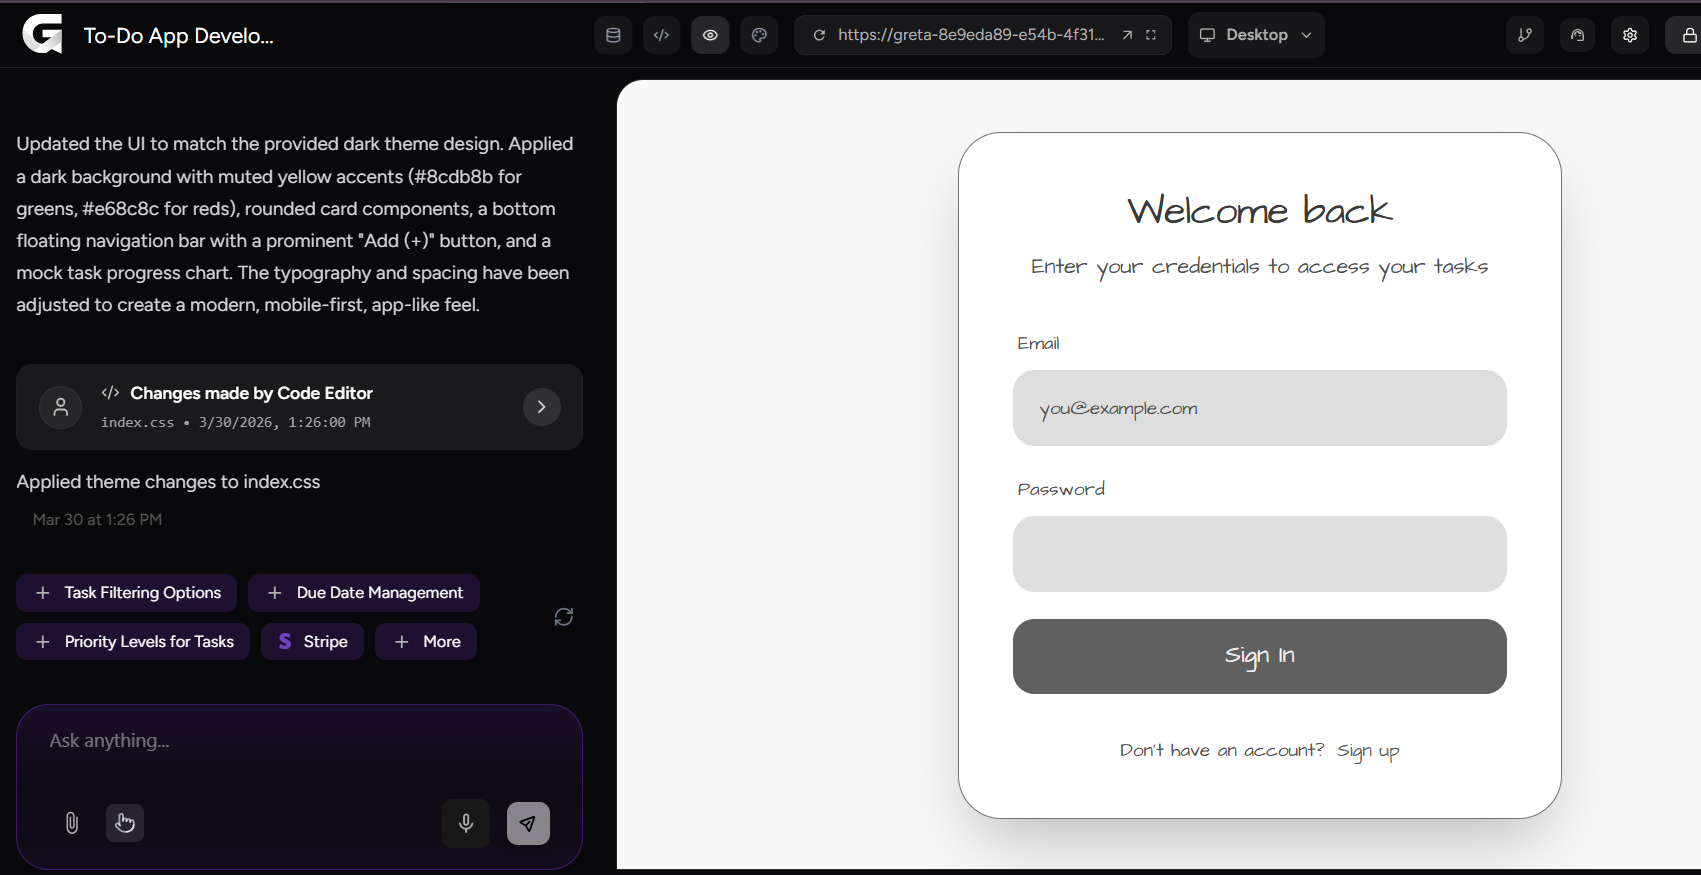Click the Welcome back heading
The image size is (1701, 875).
tap(1260, 210)
